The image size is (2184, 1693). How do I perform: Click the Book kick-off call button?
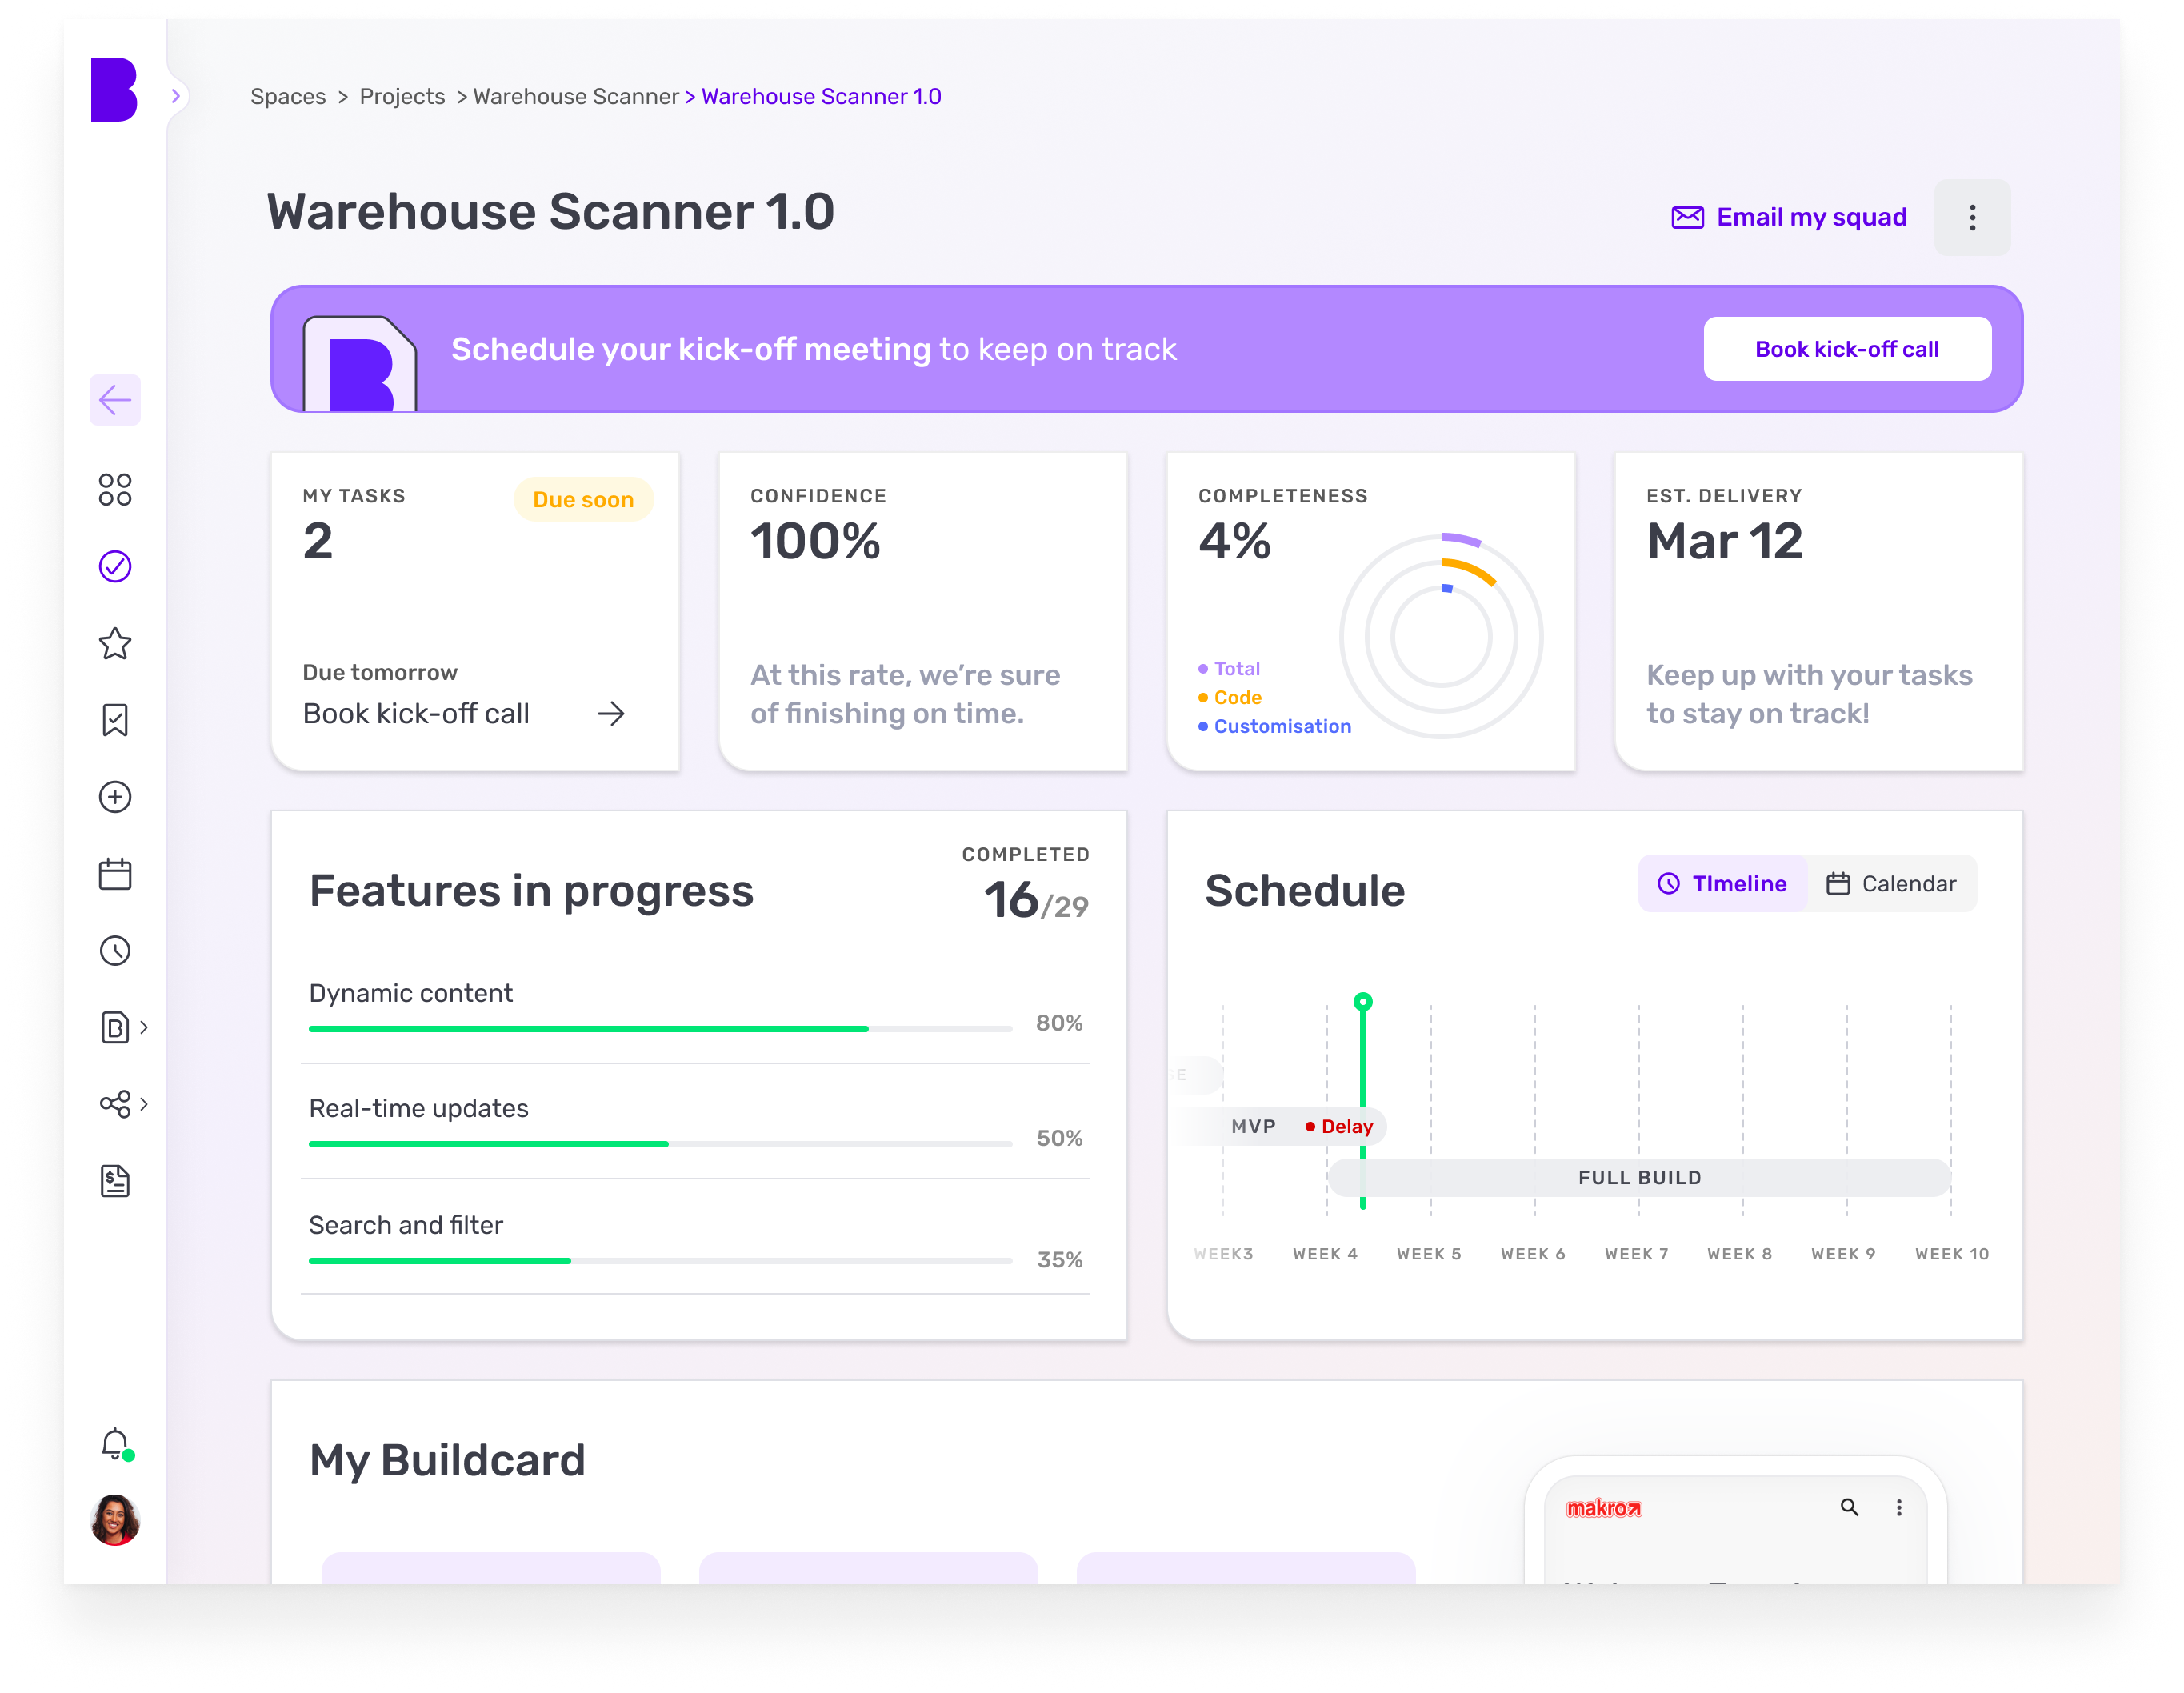pyautogui.click(x=1846, y=349)
